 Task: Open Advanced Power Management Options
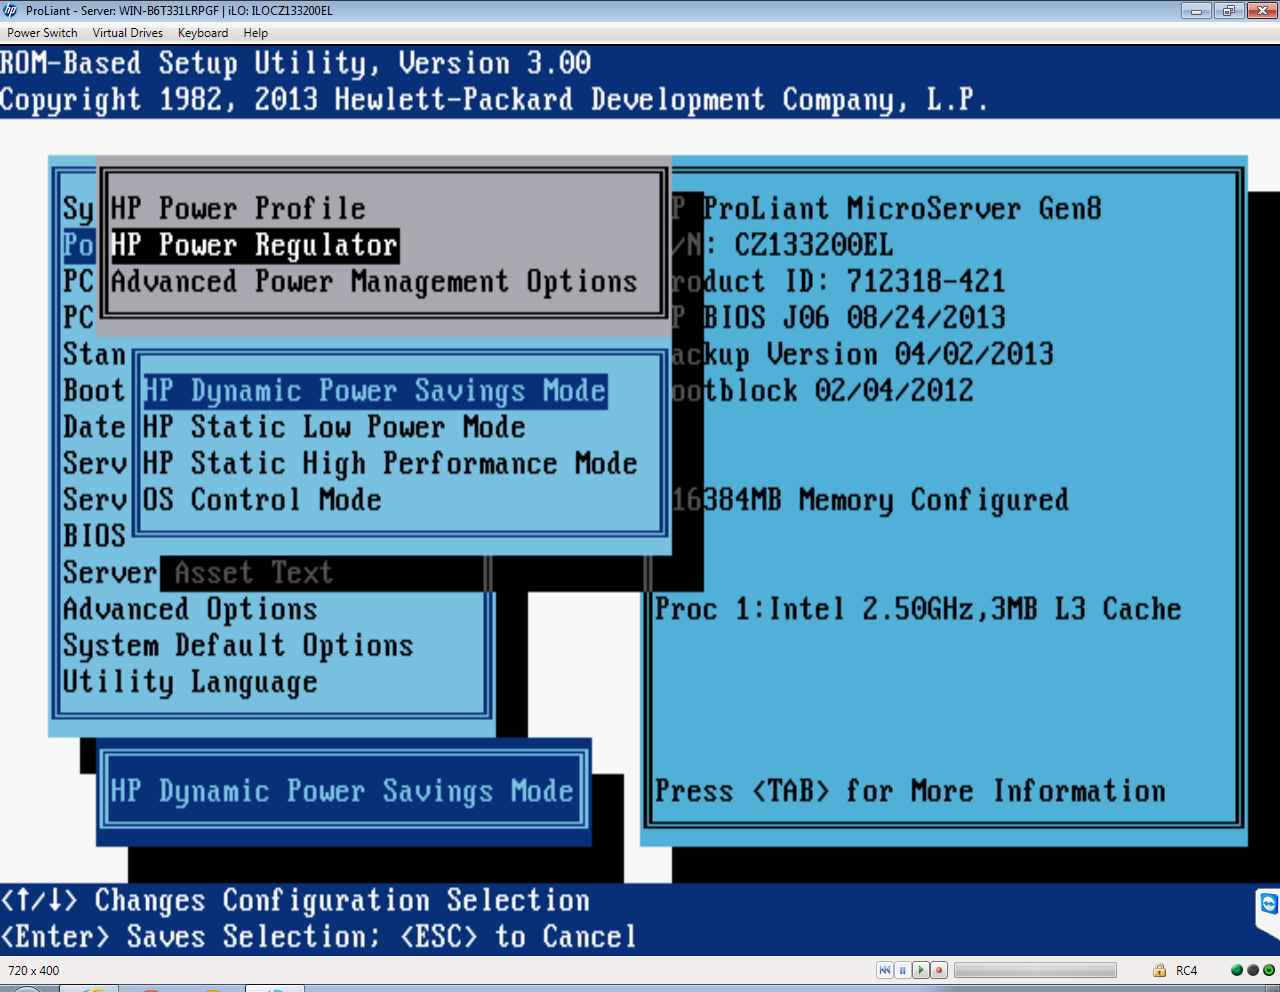point(374,282)
